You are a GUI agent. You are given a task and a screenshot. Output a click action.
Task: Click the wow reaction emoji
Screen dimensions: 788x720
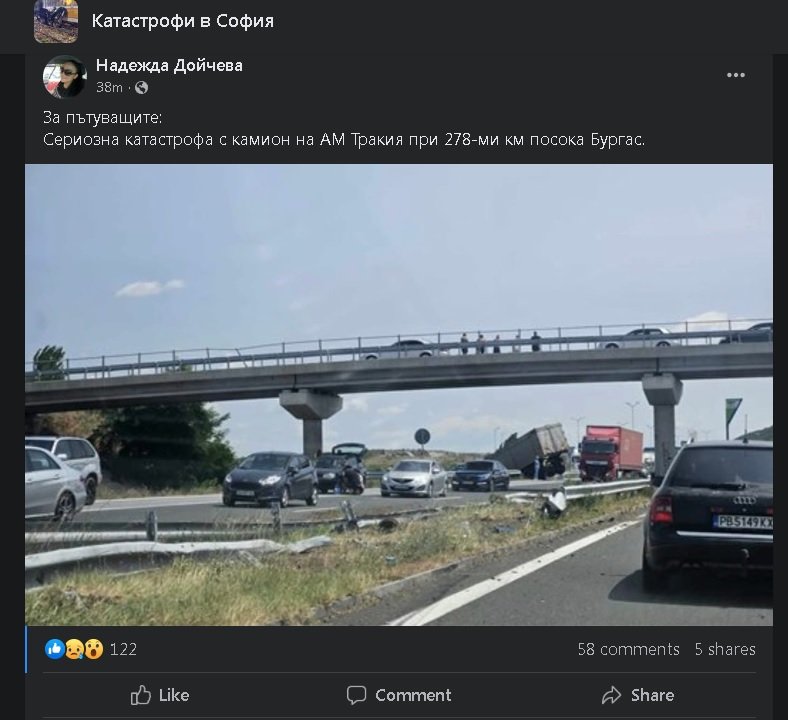click(93, 649)
